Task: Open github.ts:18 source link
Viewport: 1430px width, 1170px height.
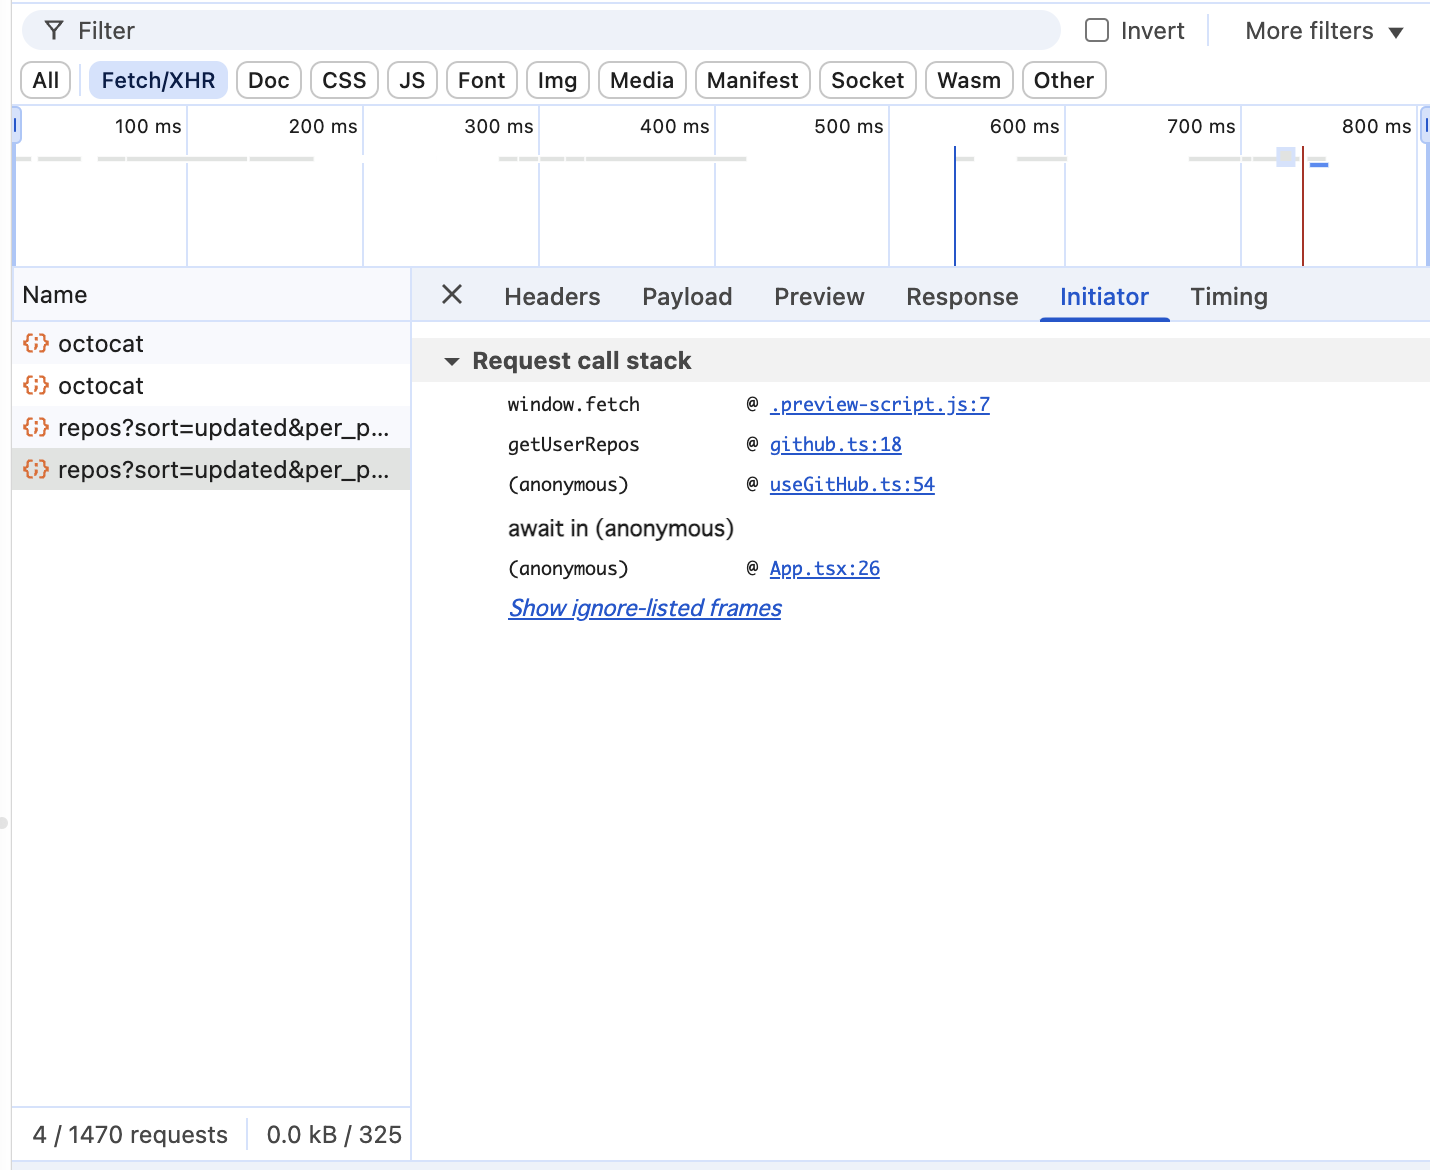Action: click(x=835, y=444)
